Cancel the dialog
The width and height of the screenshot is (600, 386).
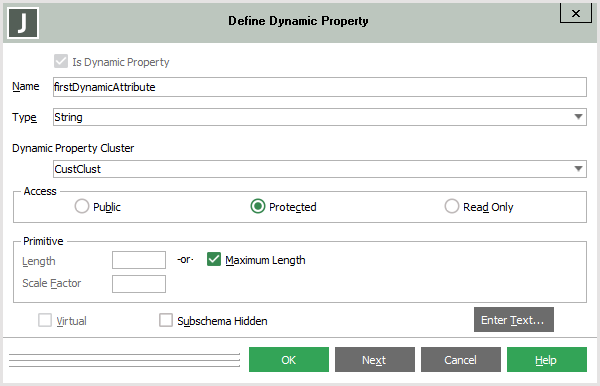(x=461, y=360)
